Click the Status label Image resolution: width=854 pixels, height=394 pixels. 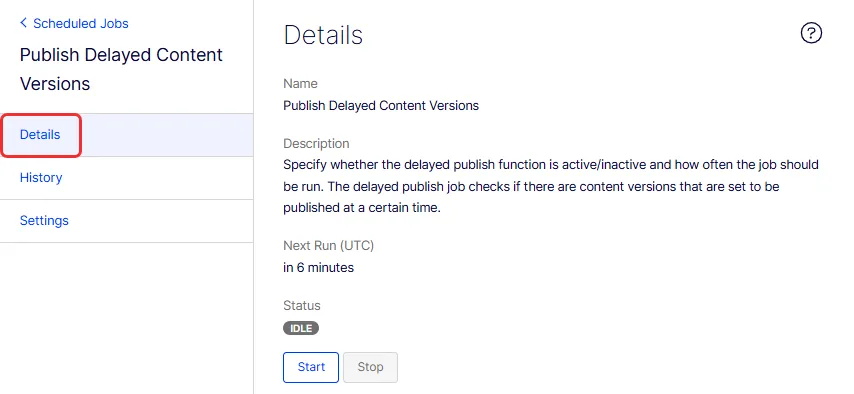302,306
